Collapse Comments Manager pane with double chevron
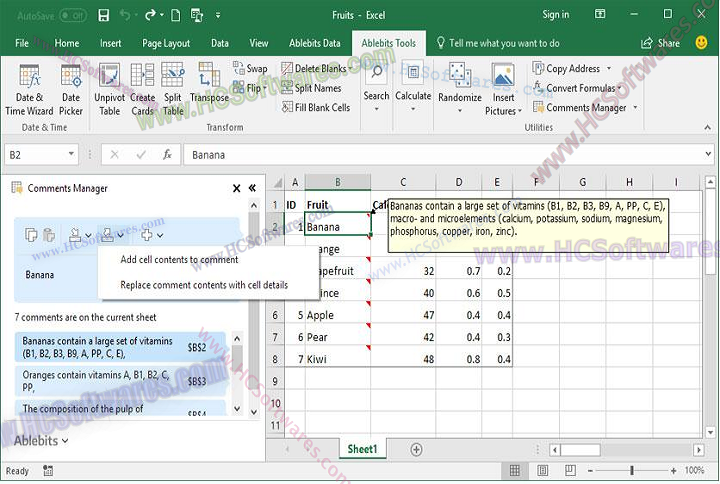The image size is (720, 484). (x=252, y=188)
